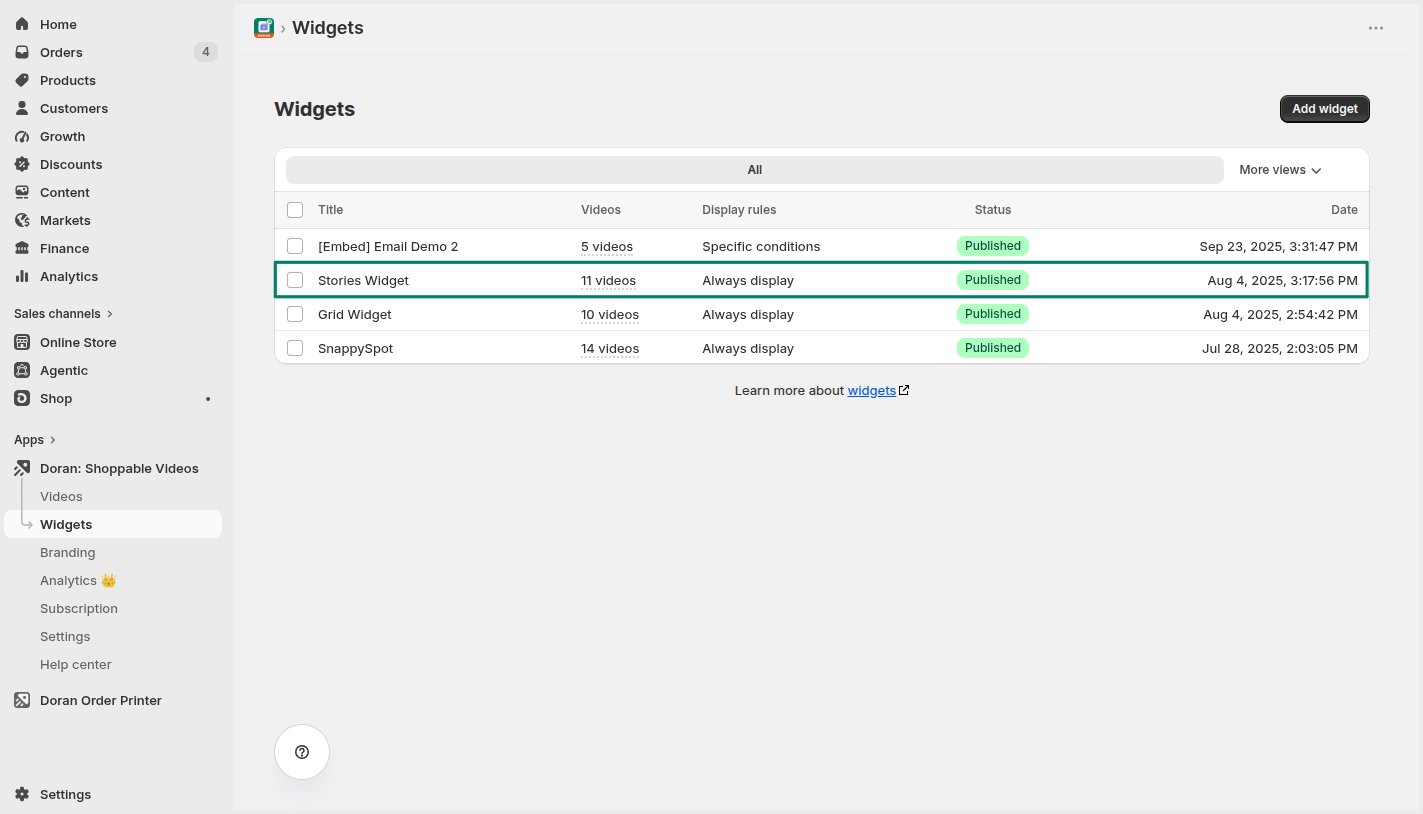
Task: Open Branding under Doran app
Action: point(68,552)
